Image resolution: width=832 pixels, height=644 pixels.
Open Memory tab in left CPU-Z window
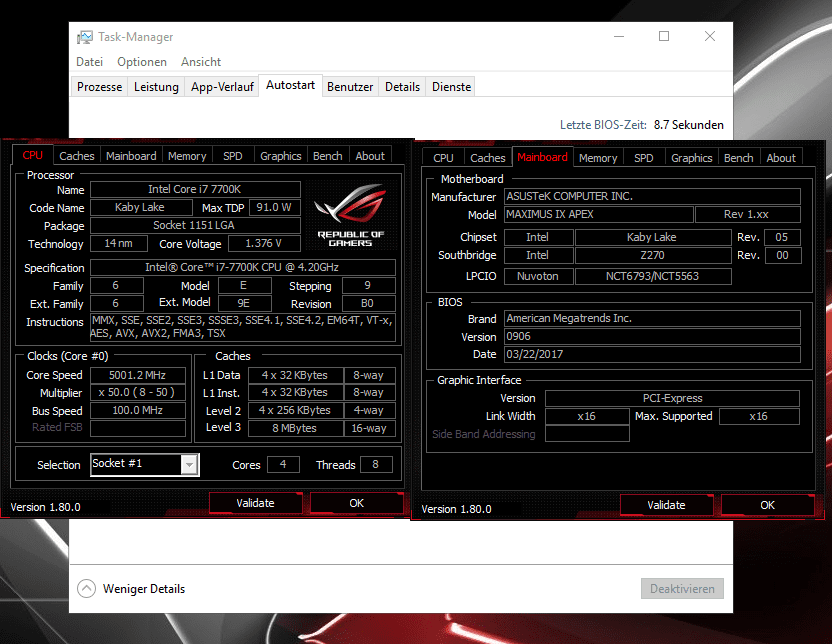pos(187,156)
